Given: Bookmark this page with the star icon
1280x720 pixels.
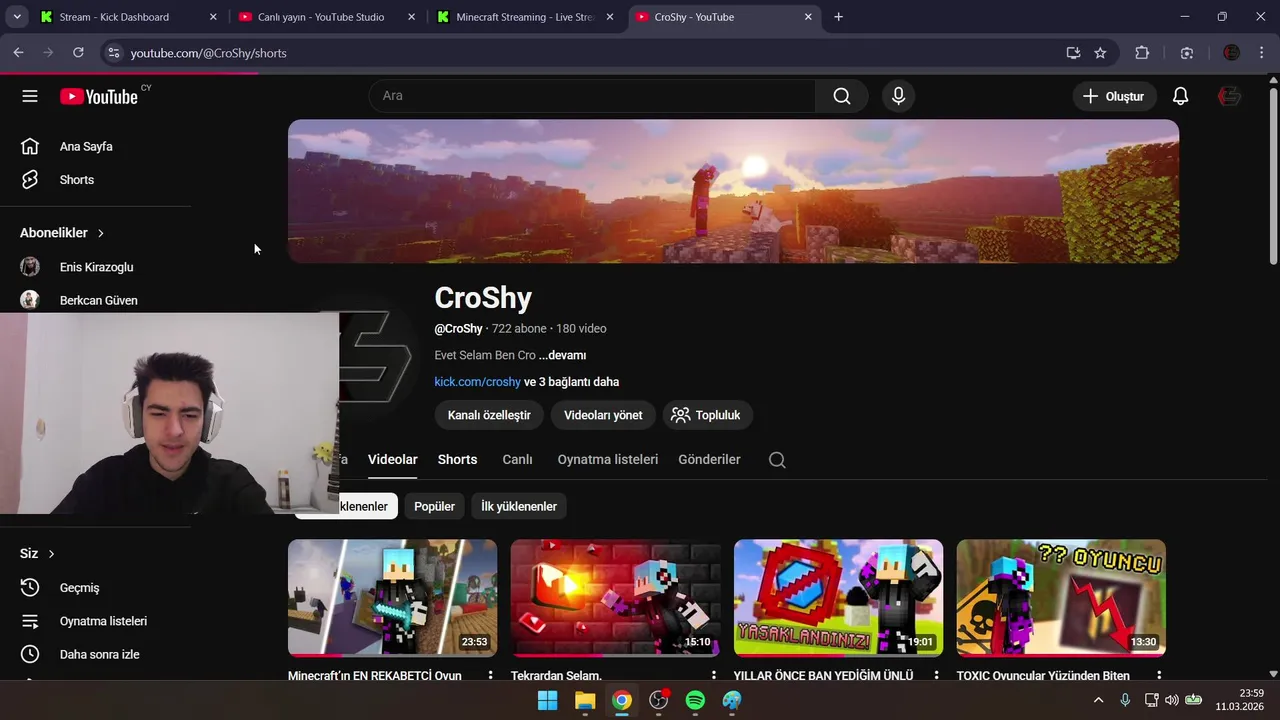Looking at the screenshot, I should 1100,53.
